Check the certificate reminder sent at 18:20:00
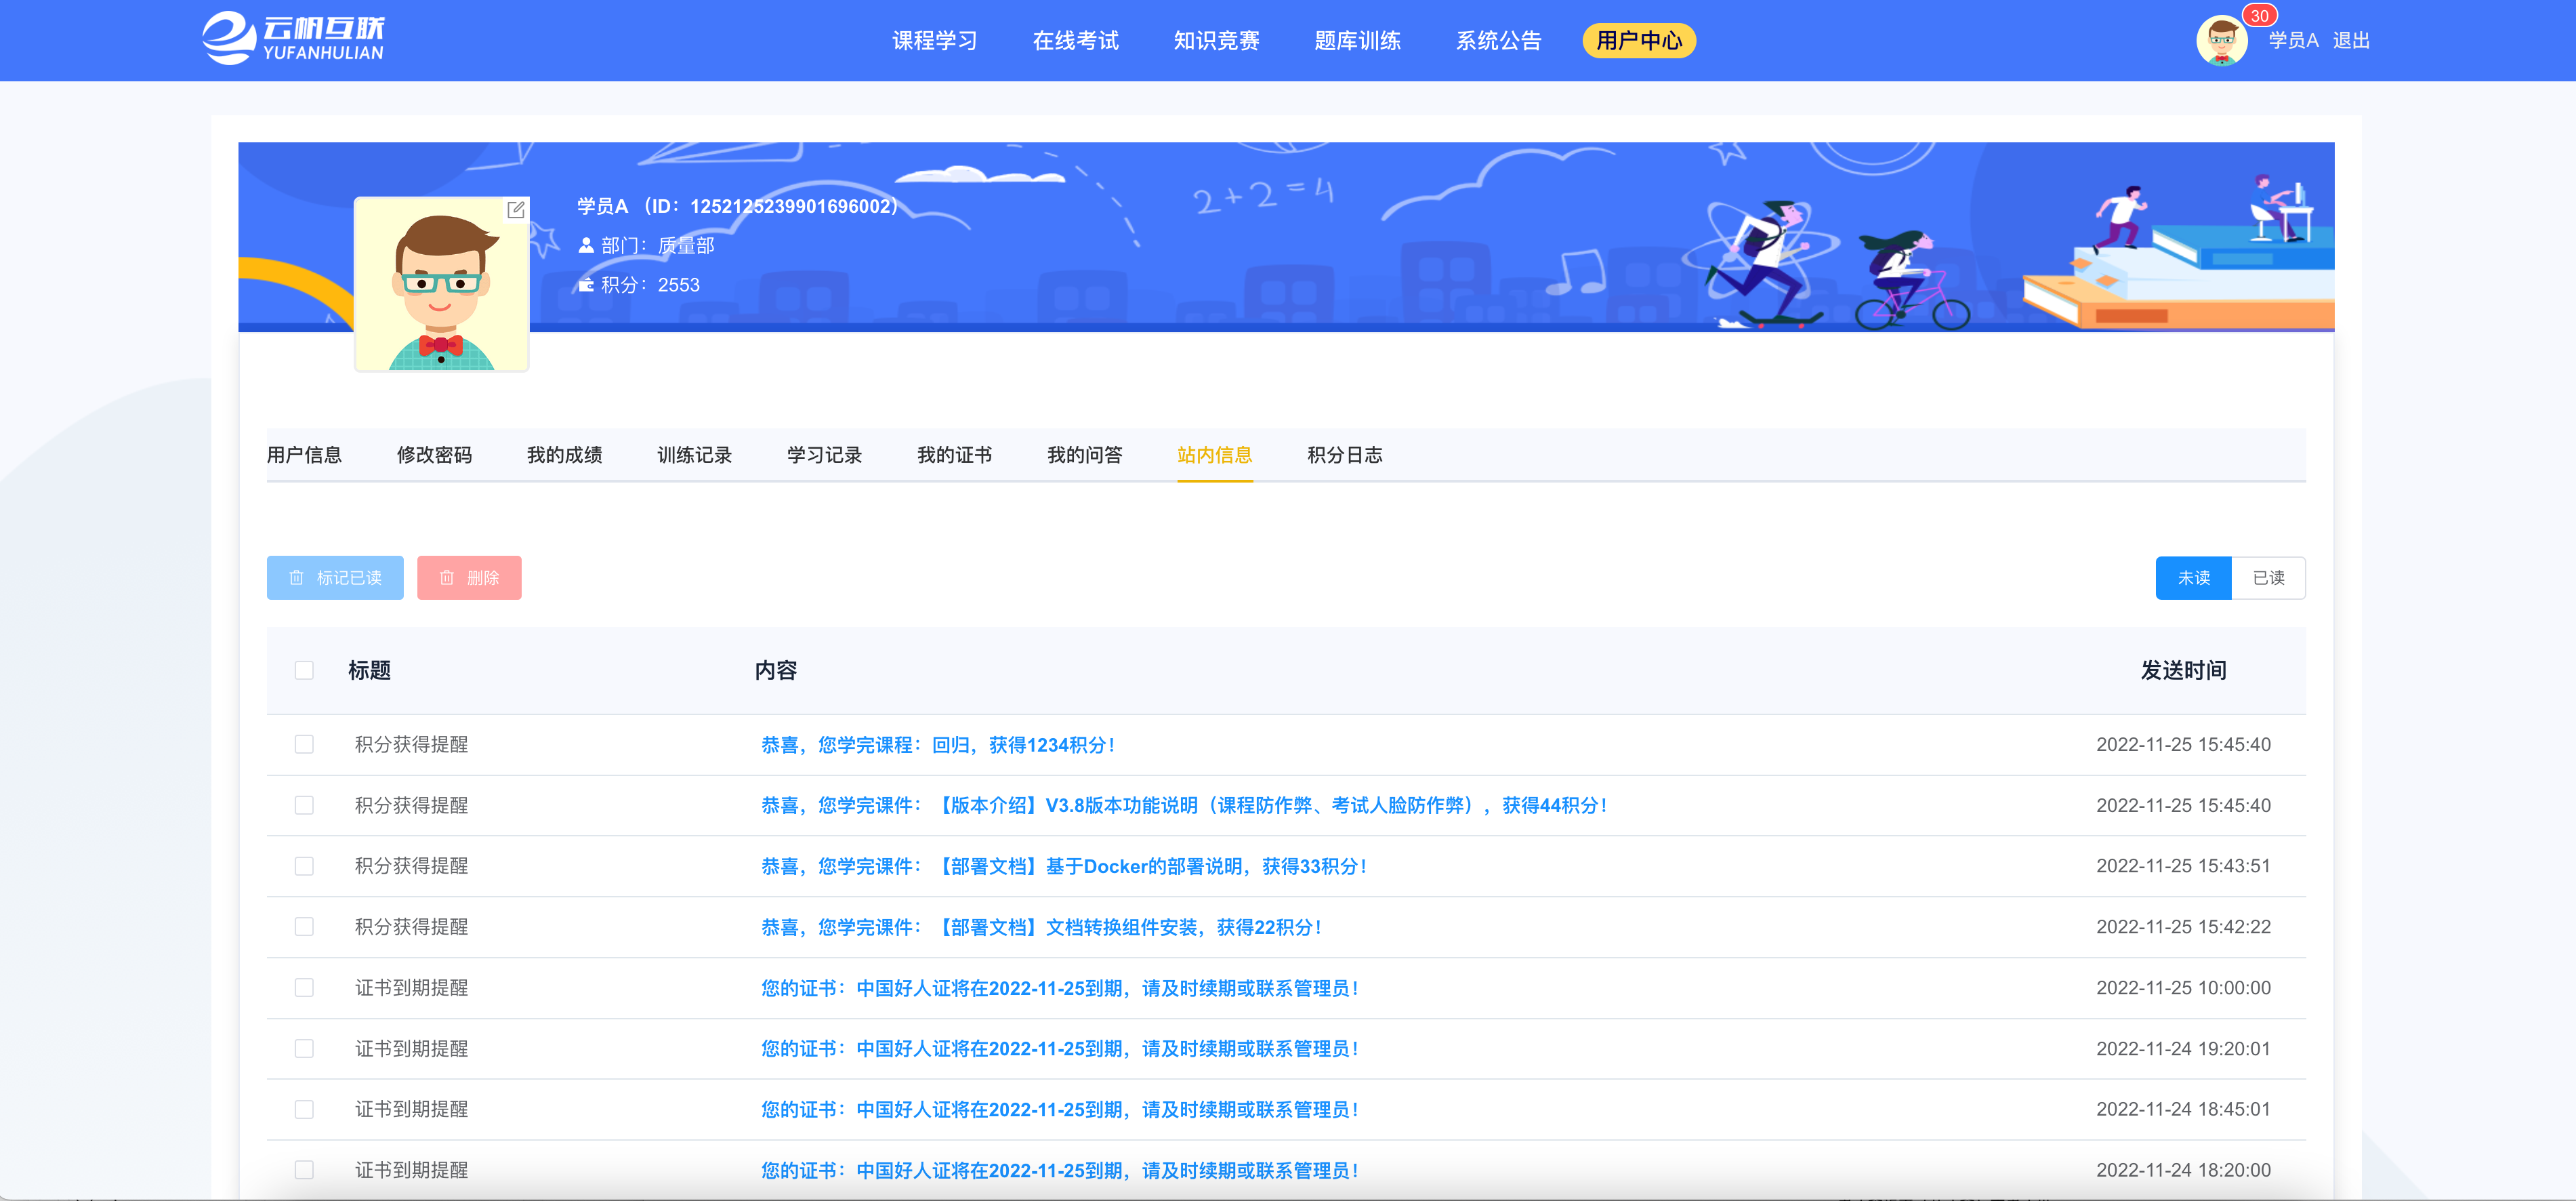Screen dimensions: 2576x1201 click(x=304, y=1170)
